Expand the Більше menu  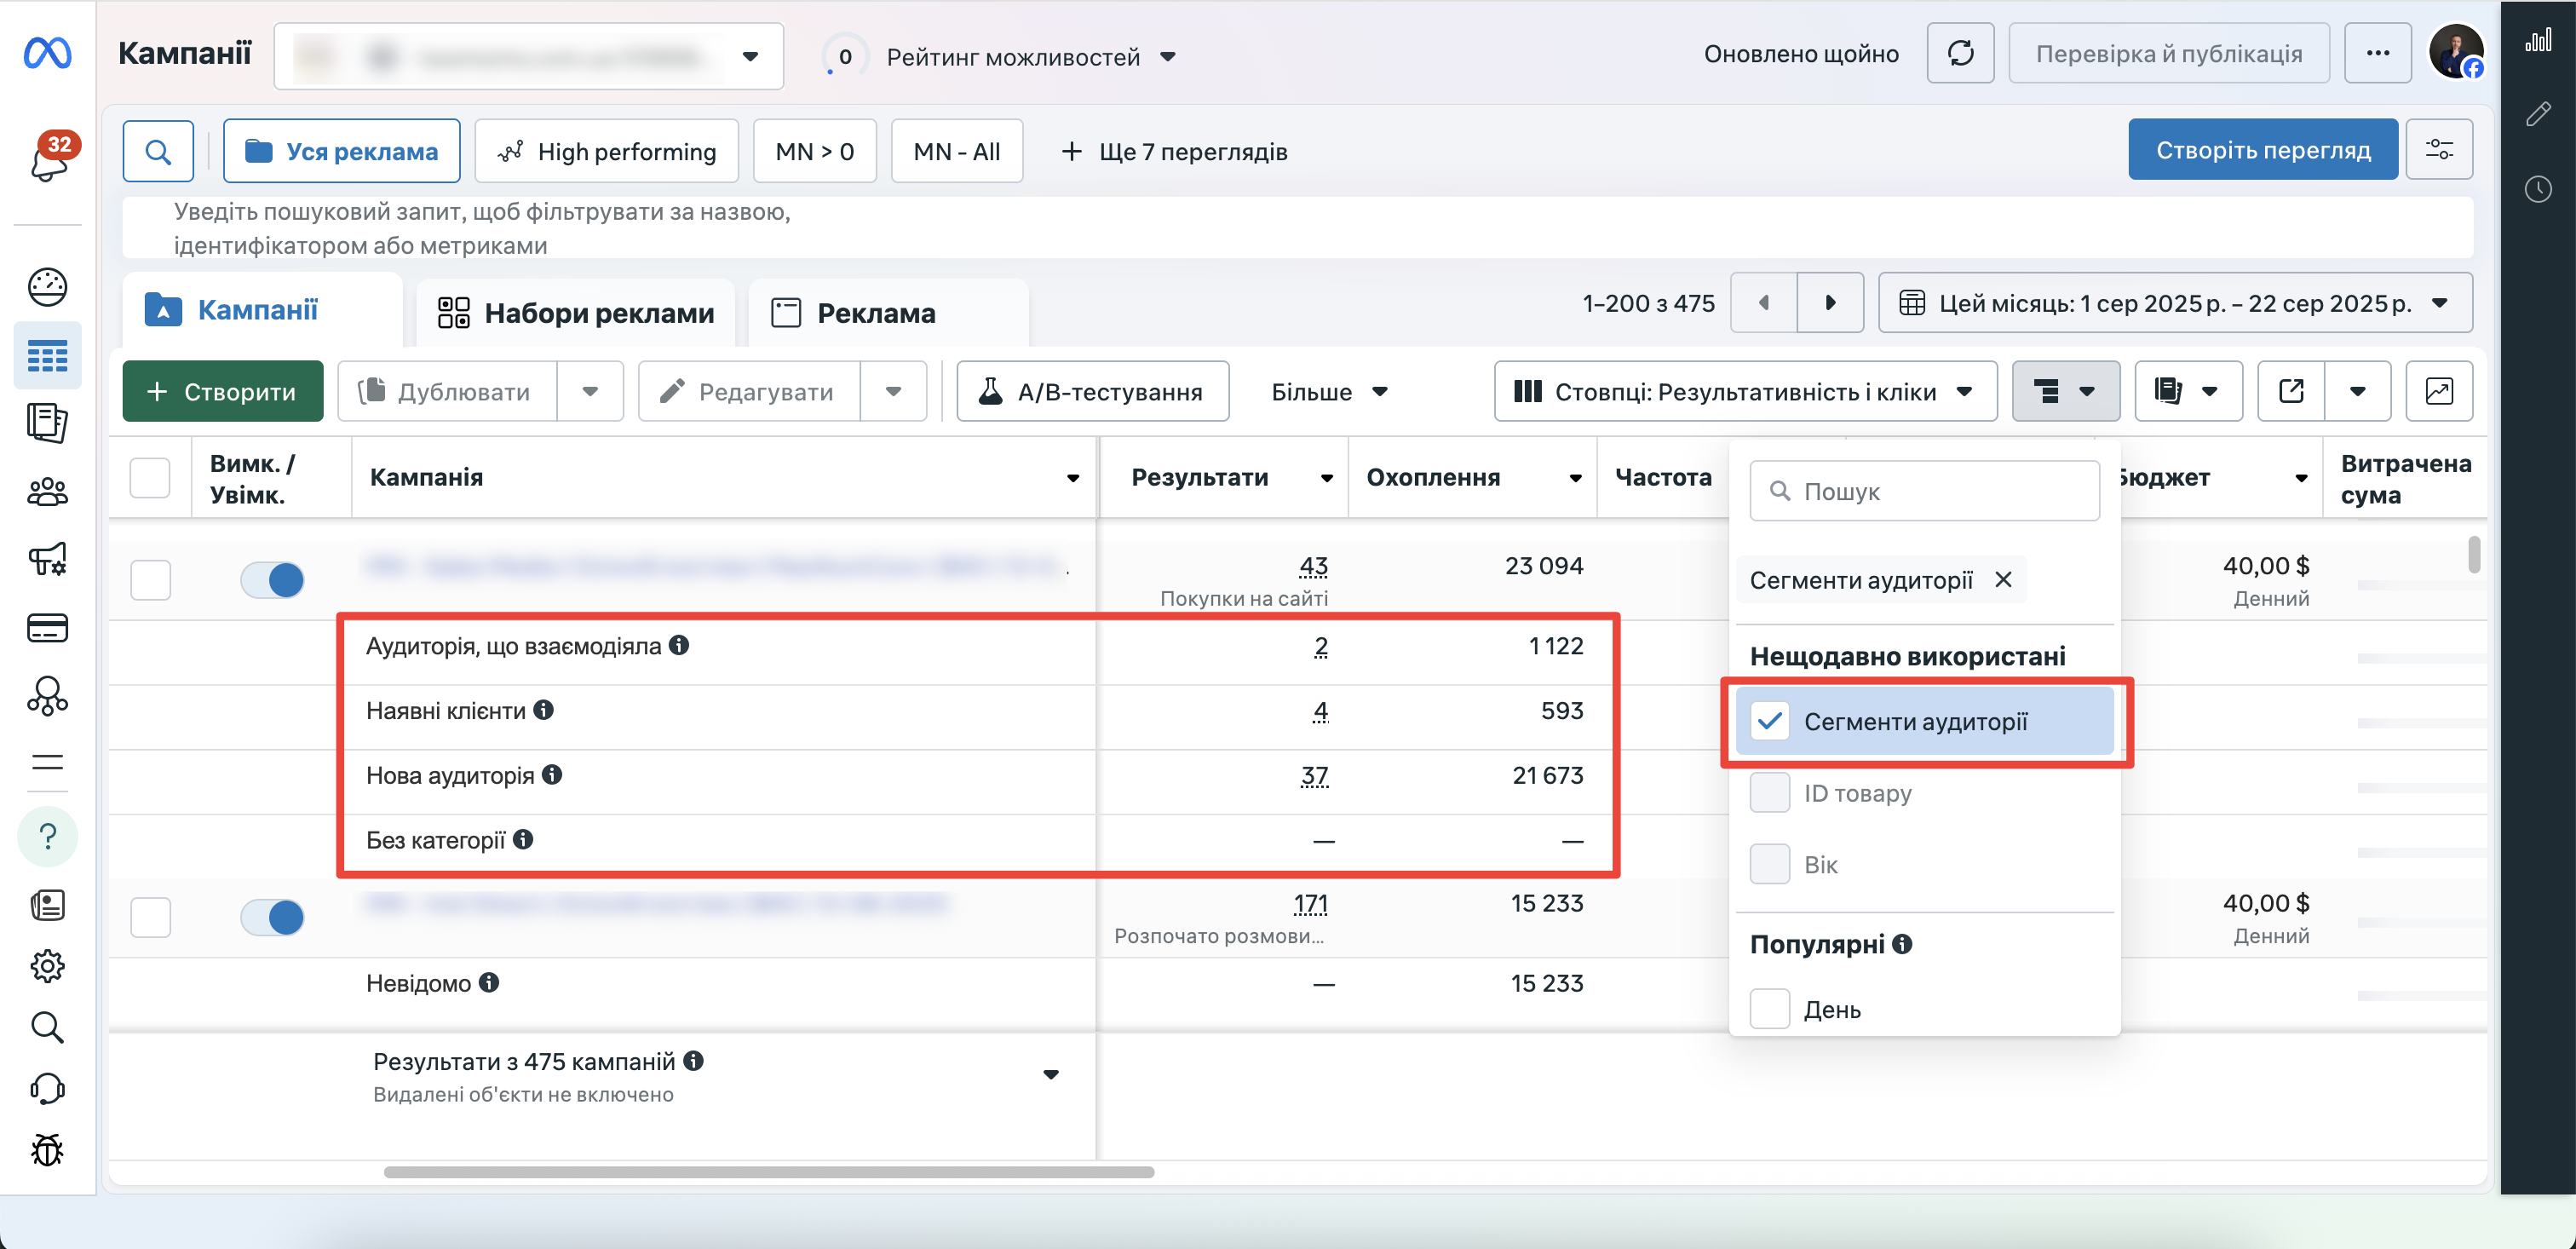point(1329,392)
